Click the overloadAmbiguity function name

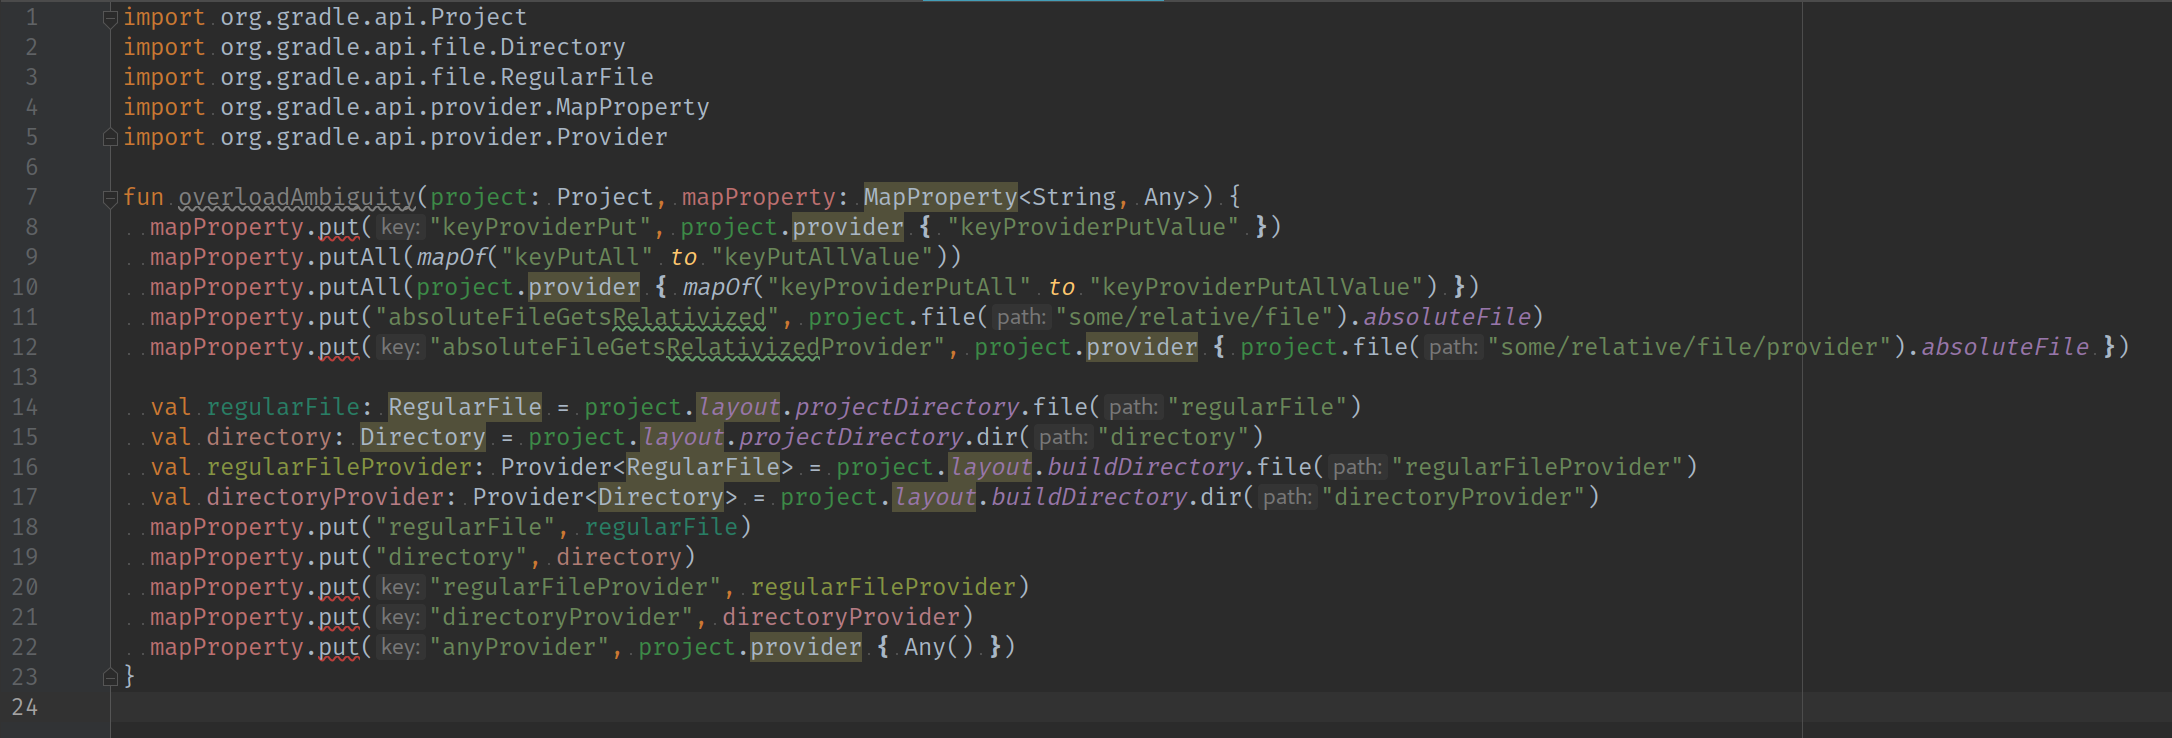297,197
